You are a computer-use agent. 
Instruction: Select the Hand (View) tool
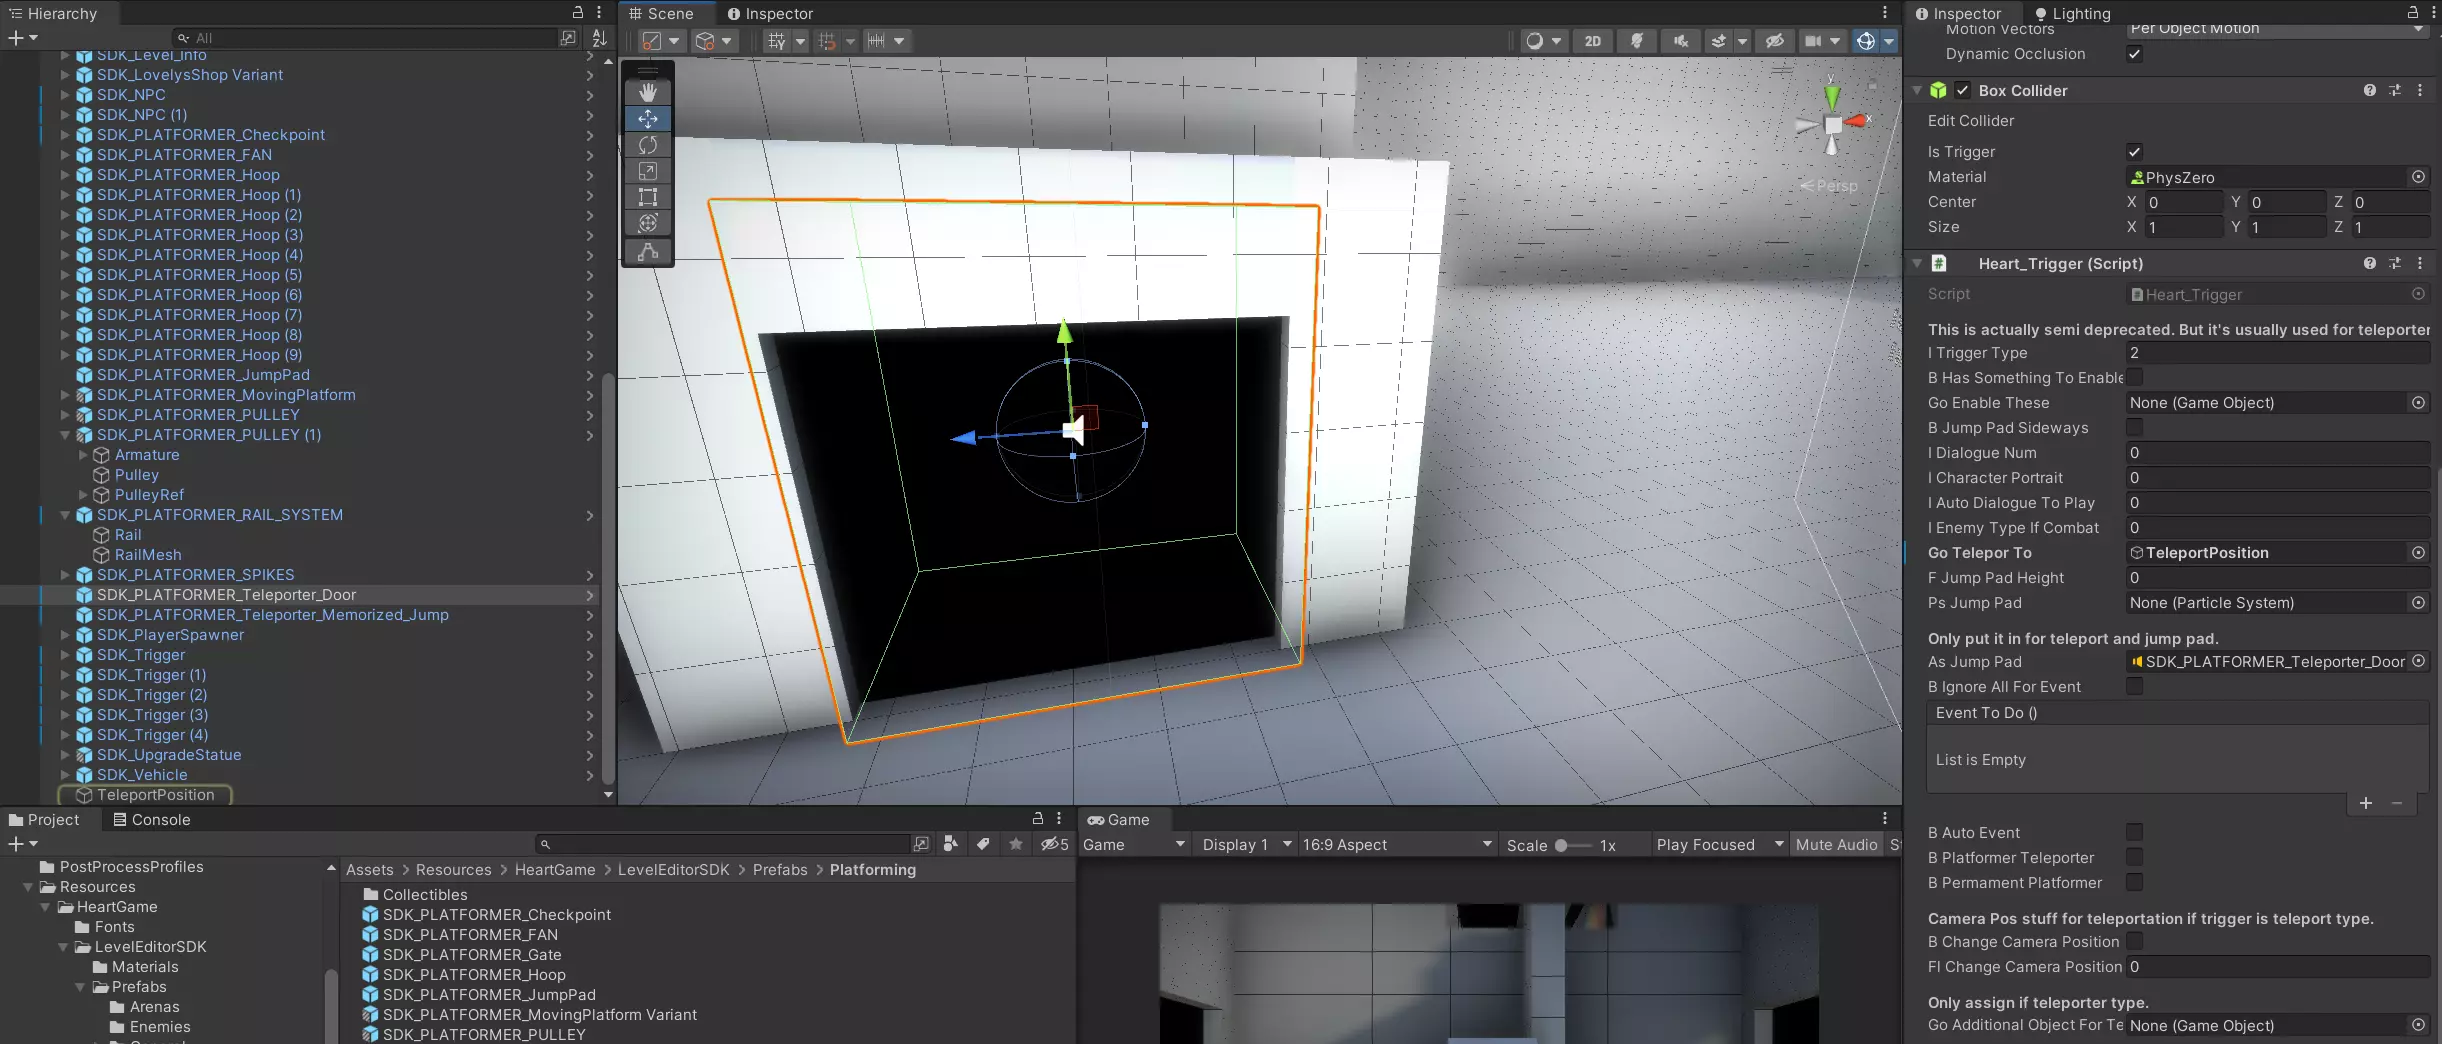648,92
